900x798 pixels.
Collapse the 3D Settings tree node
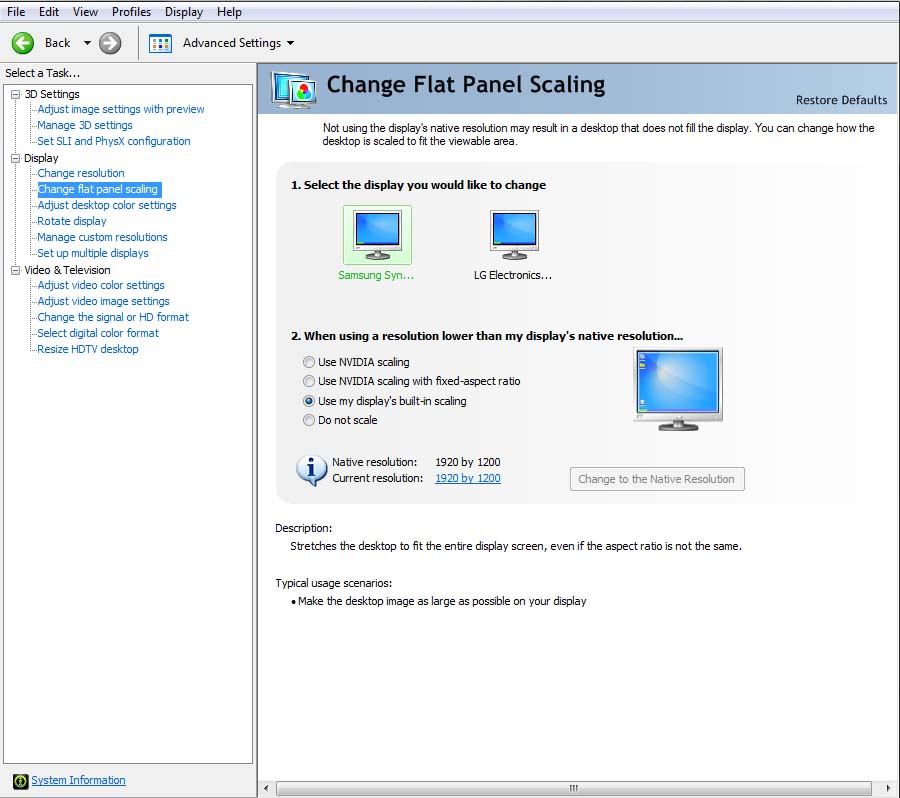pos(15,94)
